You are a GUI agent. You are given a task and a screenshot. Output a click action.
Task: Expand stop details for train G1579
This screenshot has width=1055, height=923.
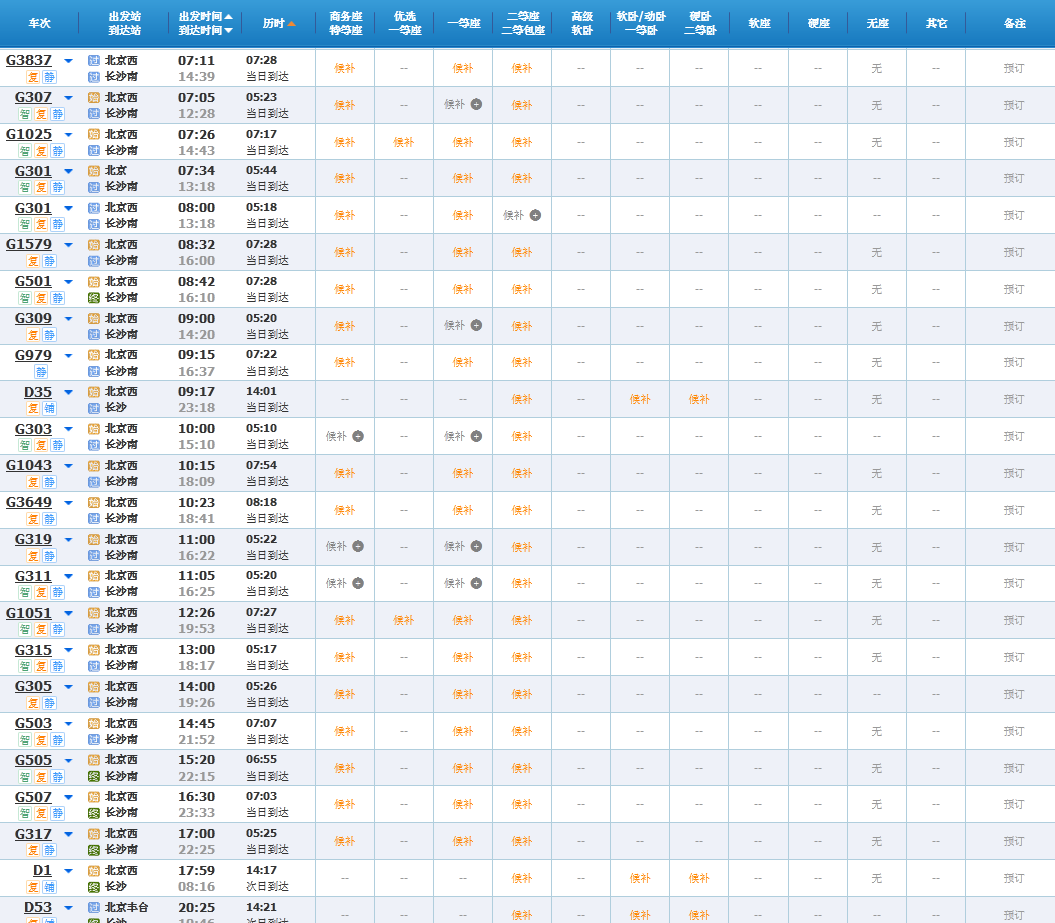tap(68, 245)
